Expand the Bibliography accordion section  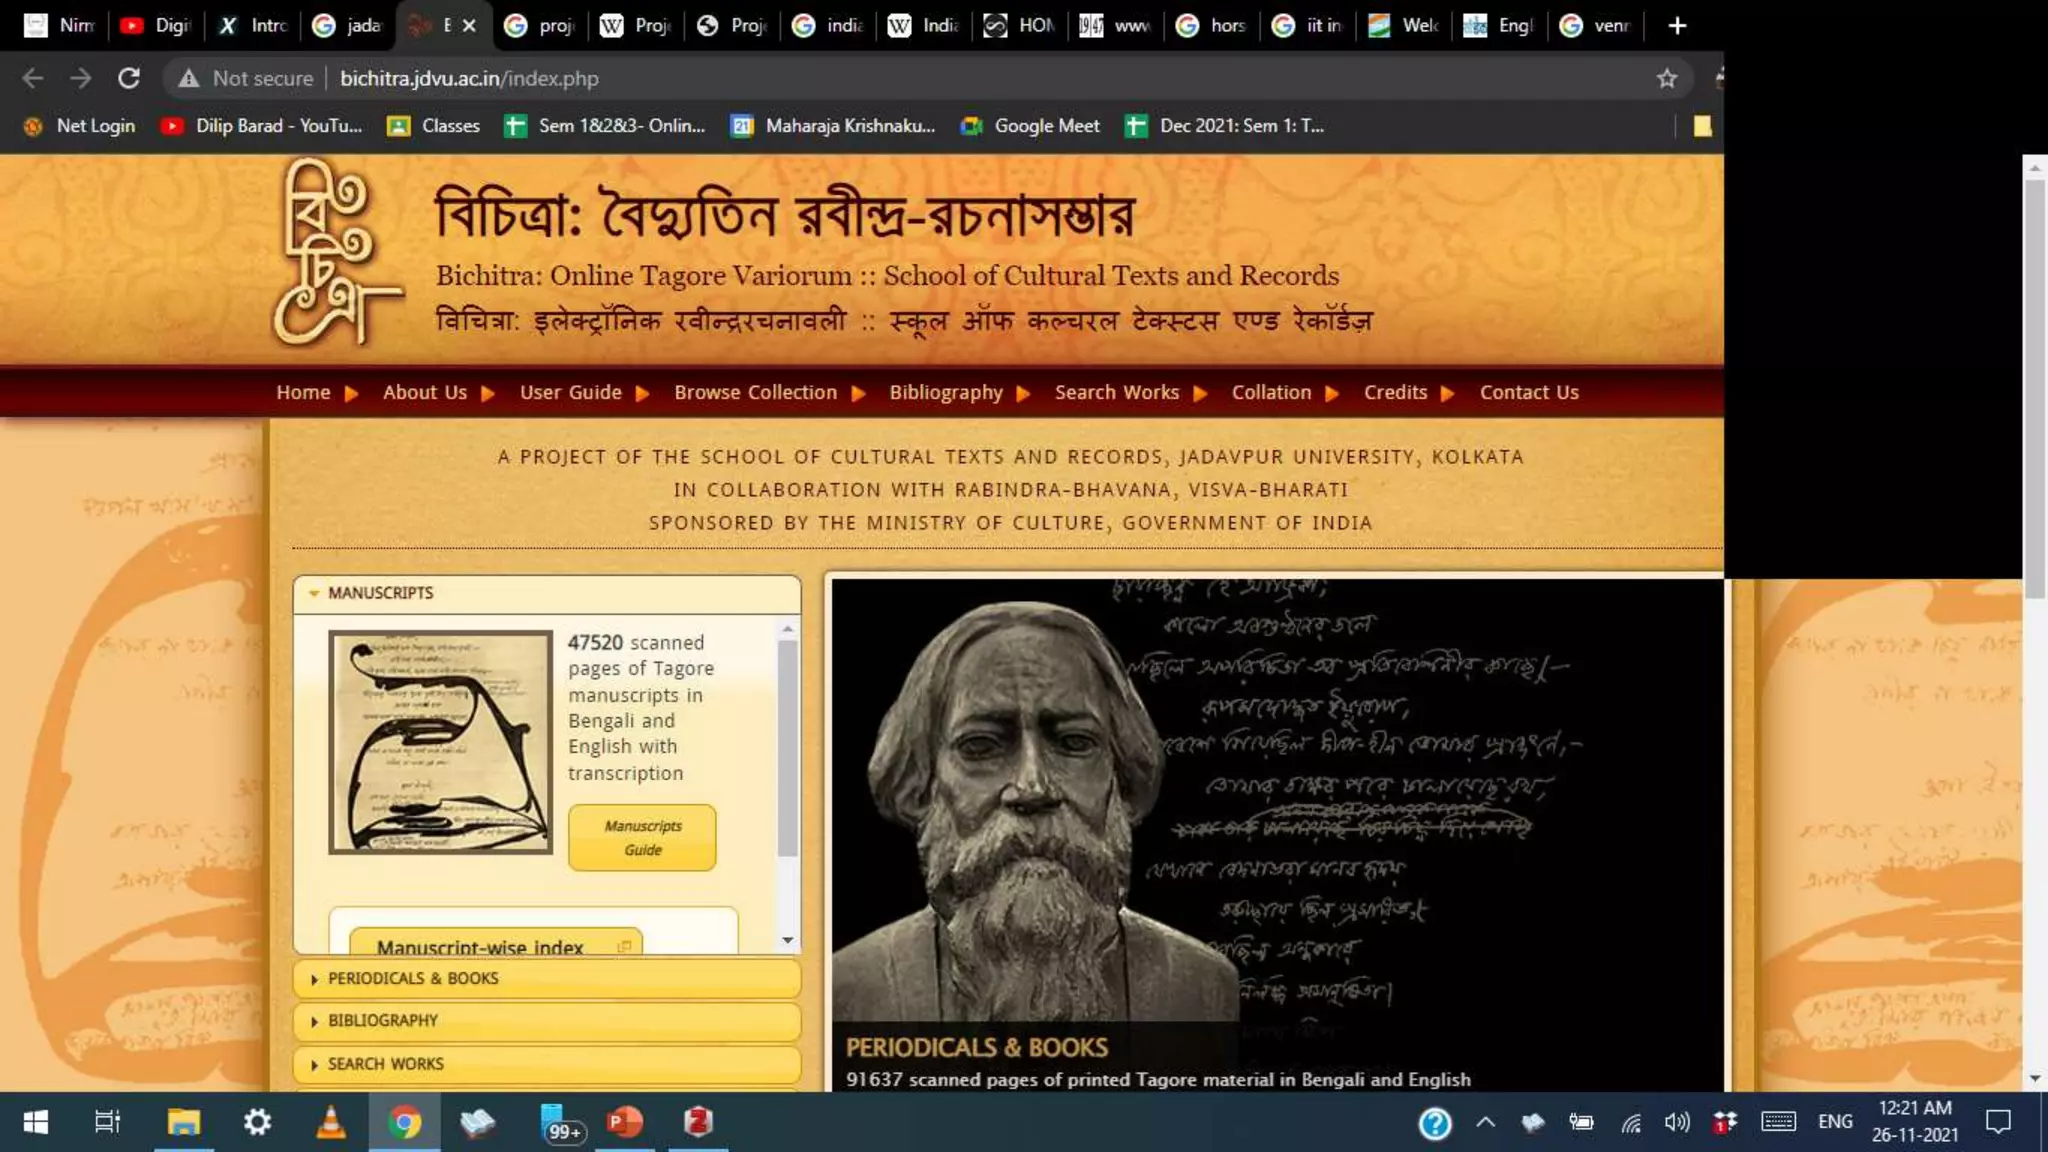click(x=383, y=1021)
